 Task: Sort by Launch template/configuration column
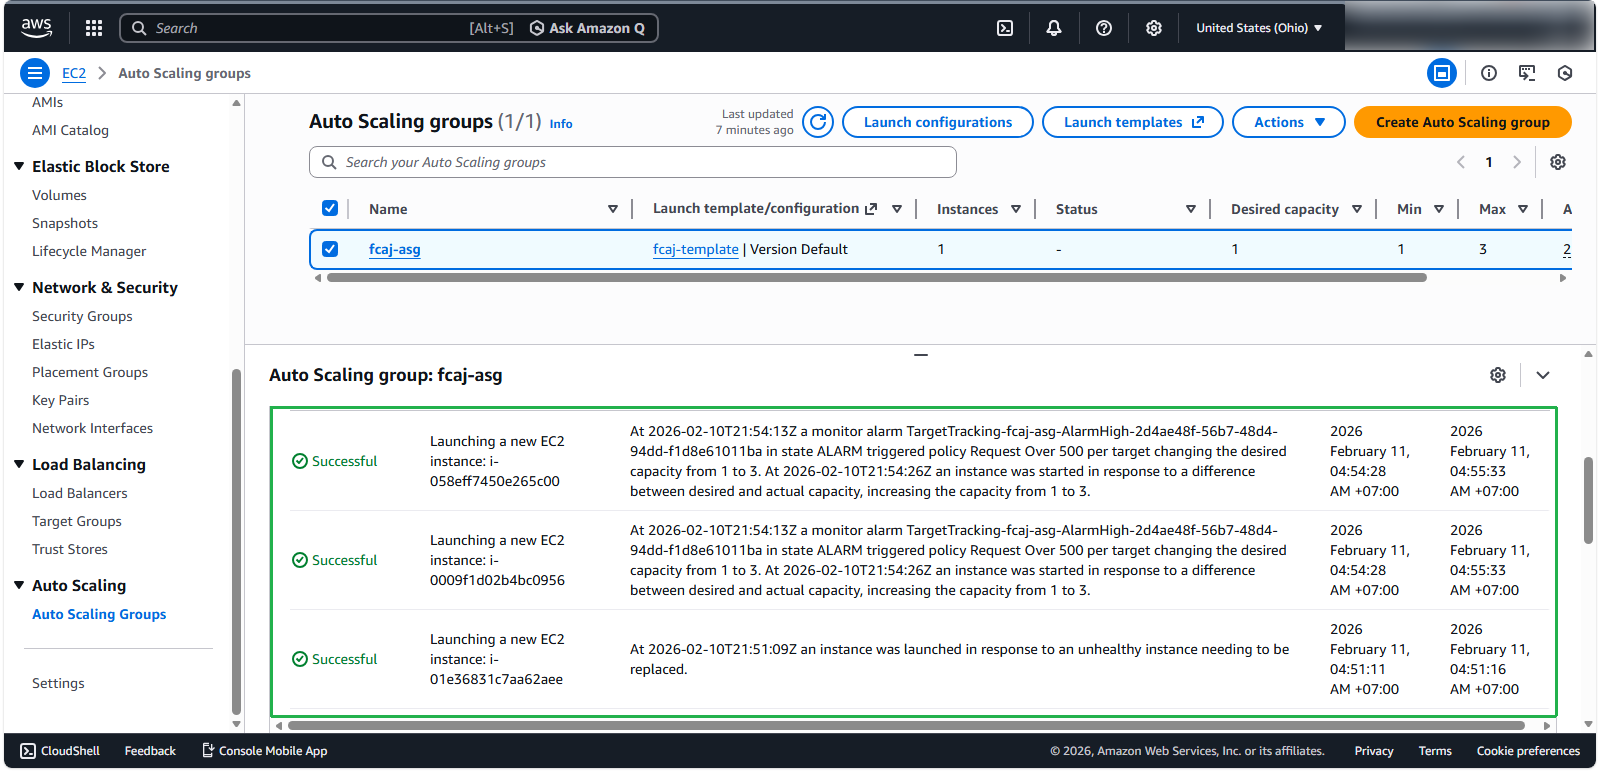(897, 209)
